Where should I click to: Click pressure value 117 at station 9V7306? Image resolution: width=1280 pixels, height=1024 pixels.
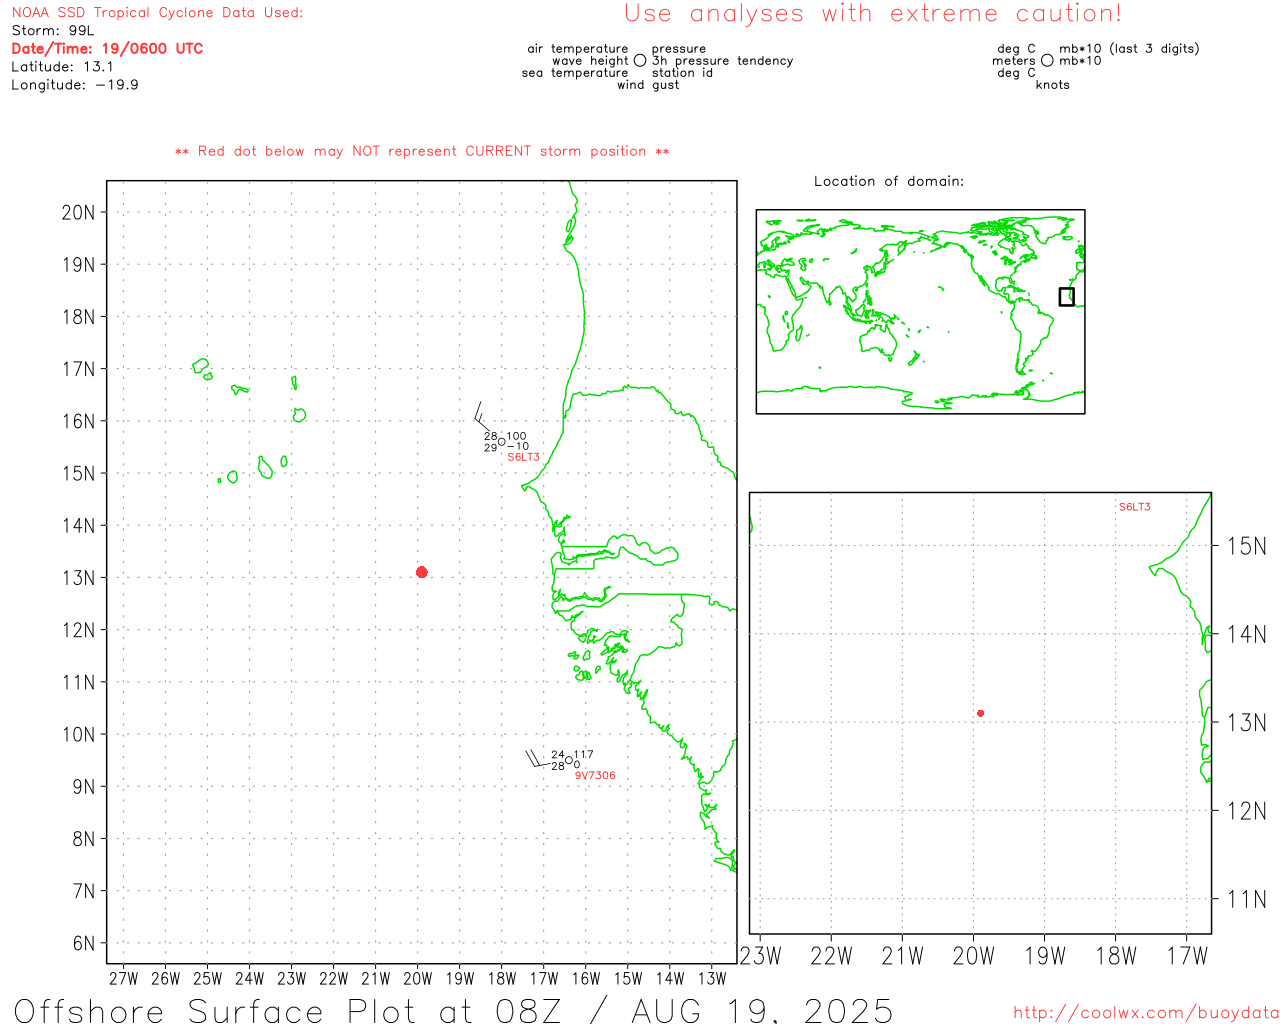click(584, 755)
